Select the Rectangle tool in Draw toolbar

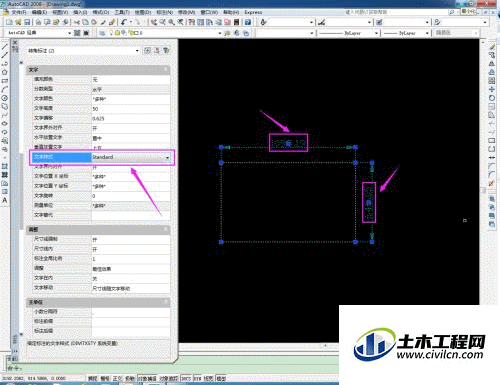(5, 81)
